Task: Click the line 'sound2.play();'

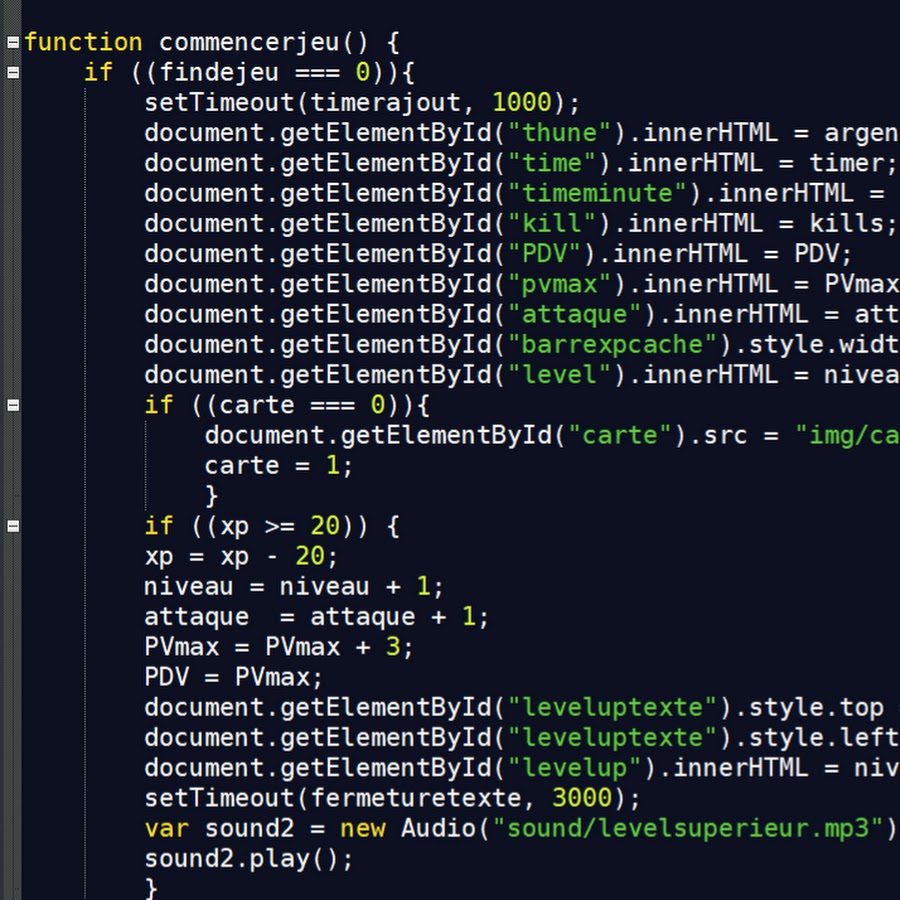Action: pyautogui.click(x=249, y=860)
